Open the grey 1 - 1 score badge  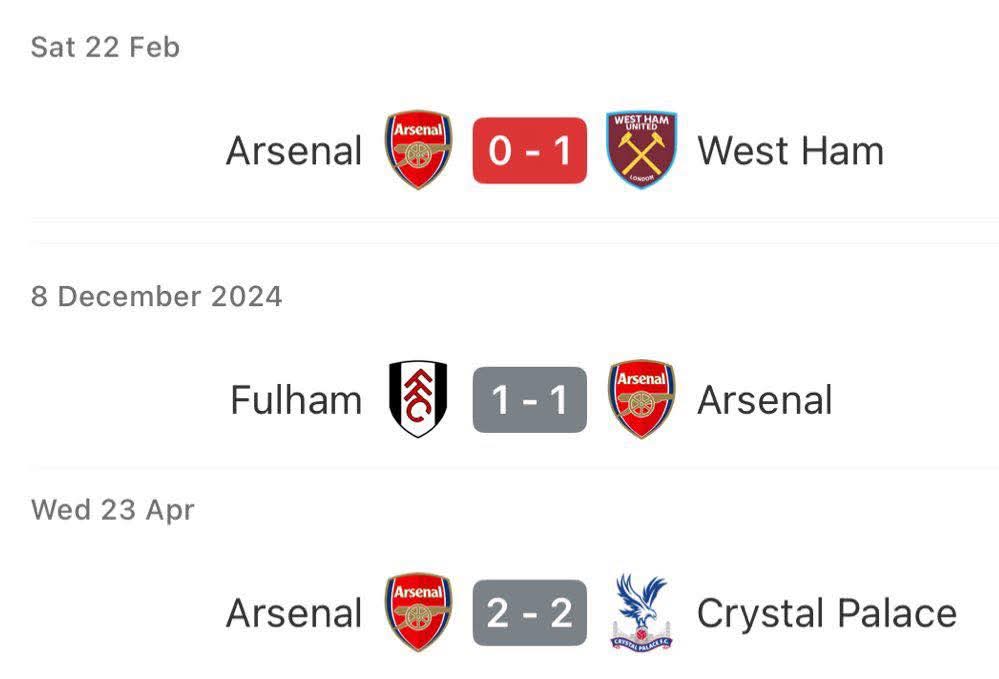click(x=529, y=400)
